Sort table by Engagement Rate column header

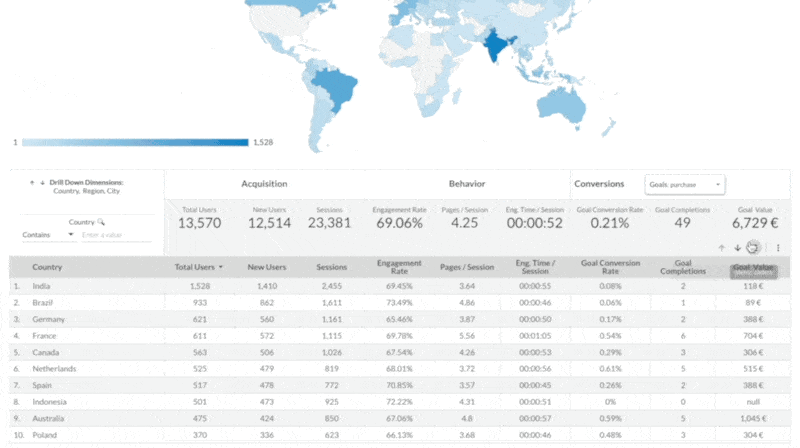(399, 267)
